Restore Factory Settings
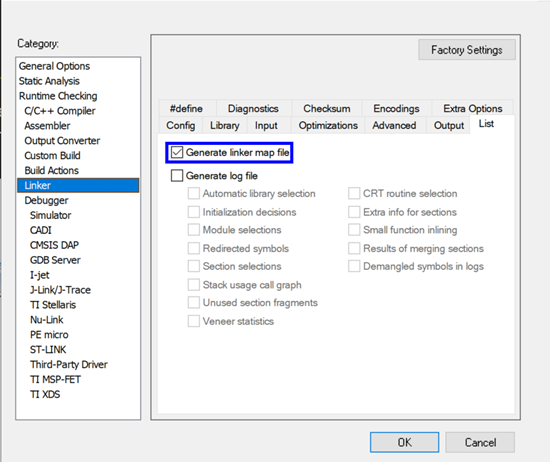 point(467,49)
